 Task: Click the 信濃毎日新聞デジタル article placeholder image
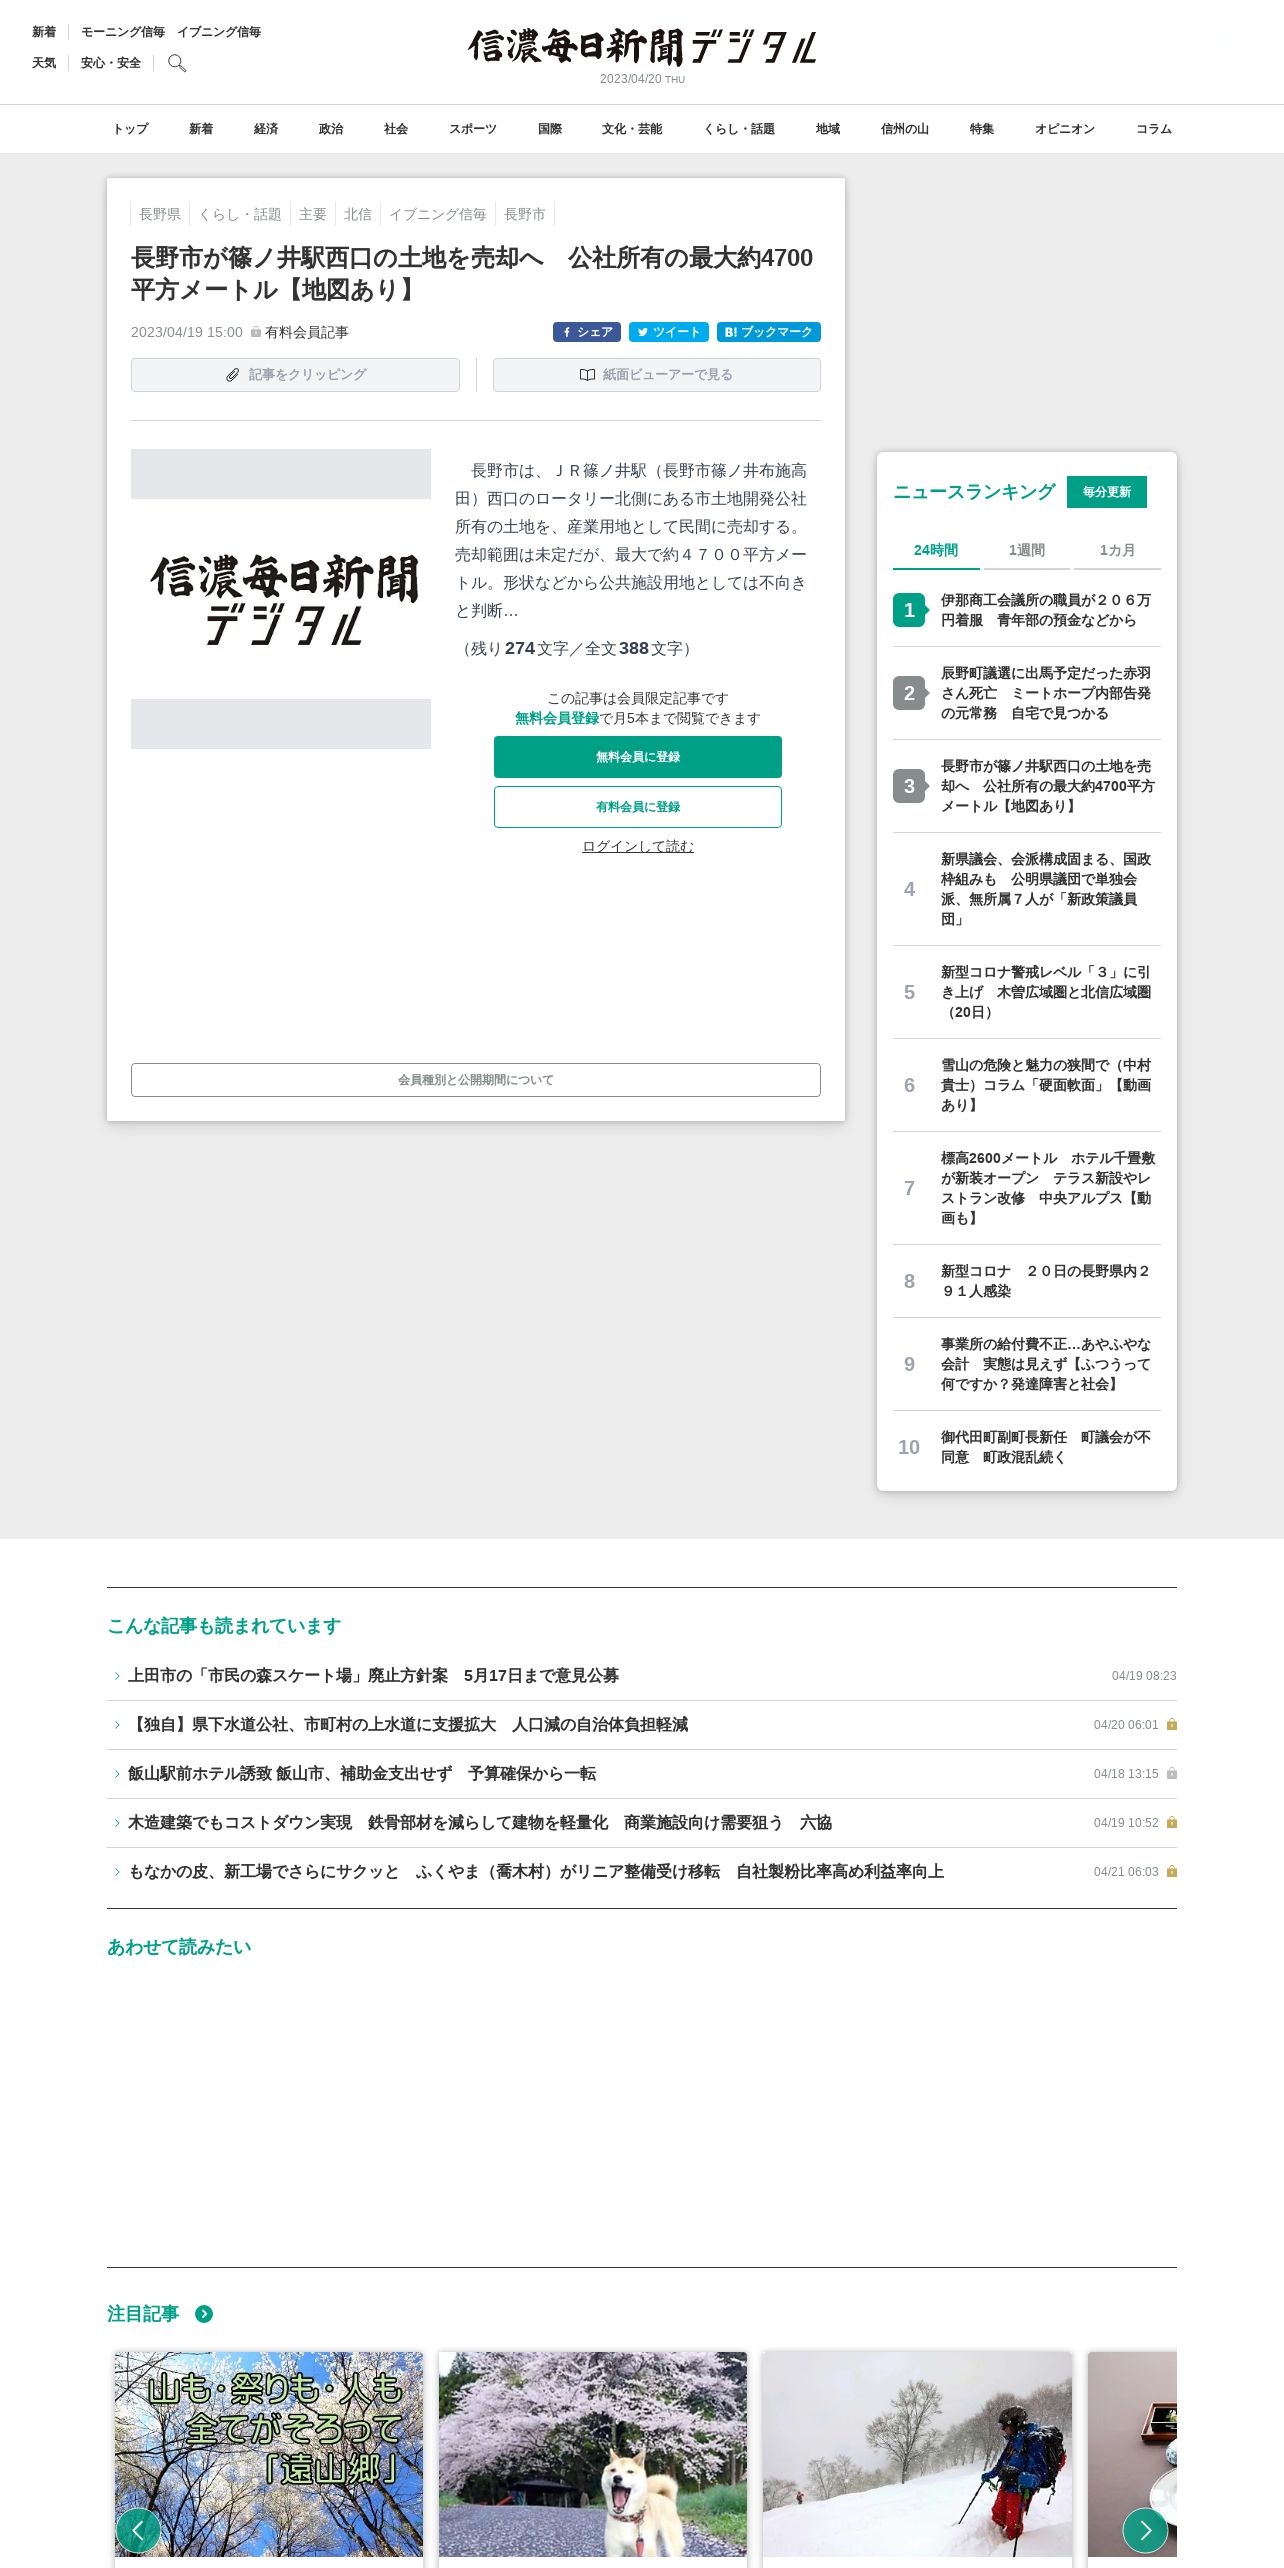coord(281,599)
